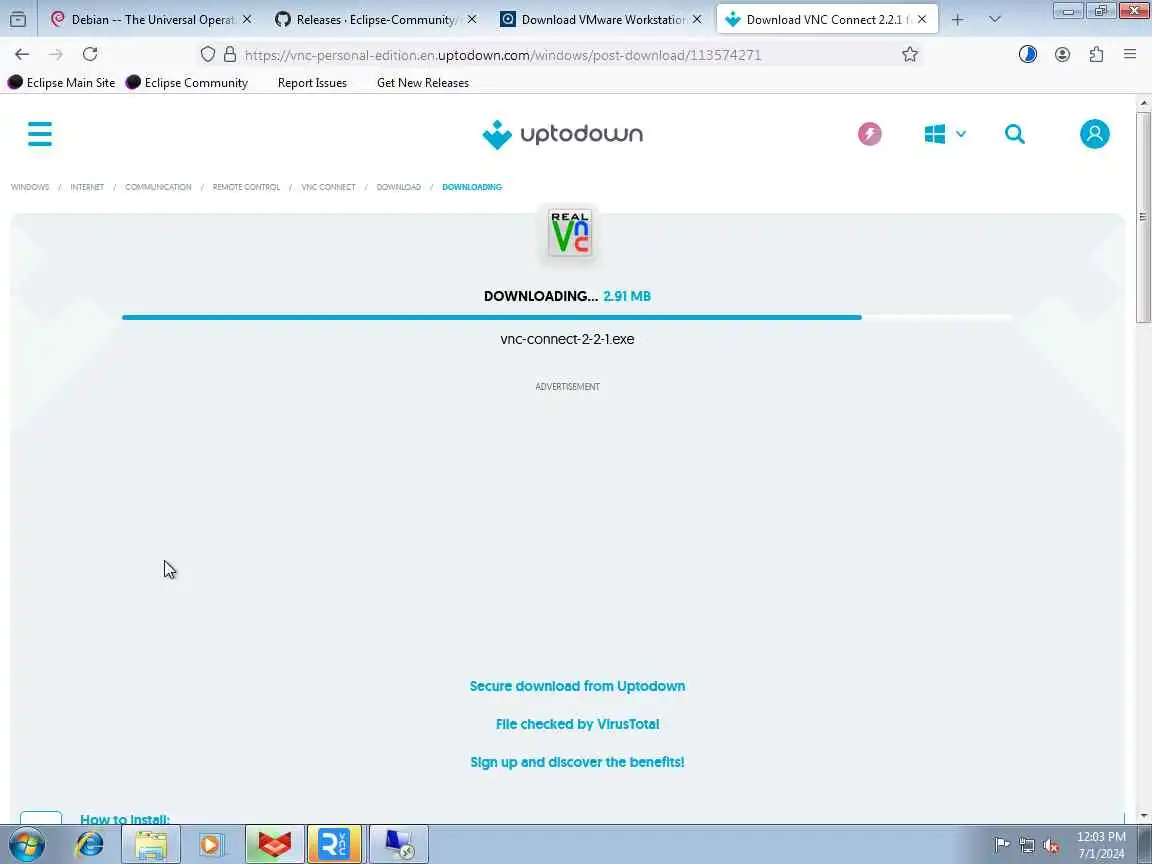Image resolution: width=1152 pixels, height=864 pixels.
Task: Go to REMOTE CONTROL breadcrumb
Action: click(246, 187)
